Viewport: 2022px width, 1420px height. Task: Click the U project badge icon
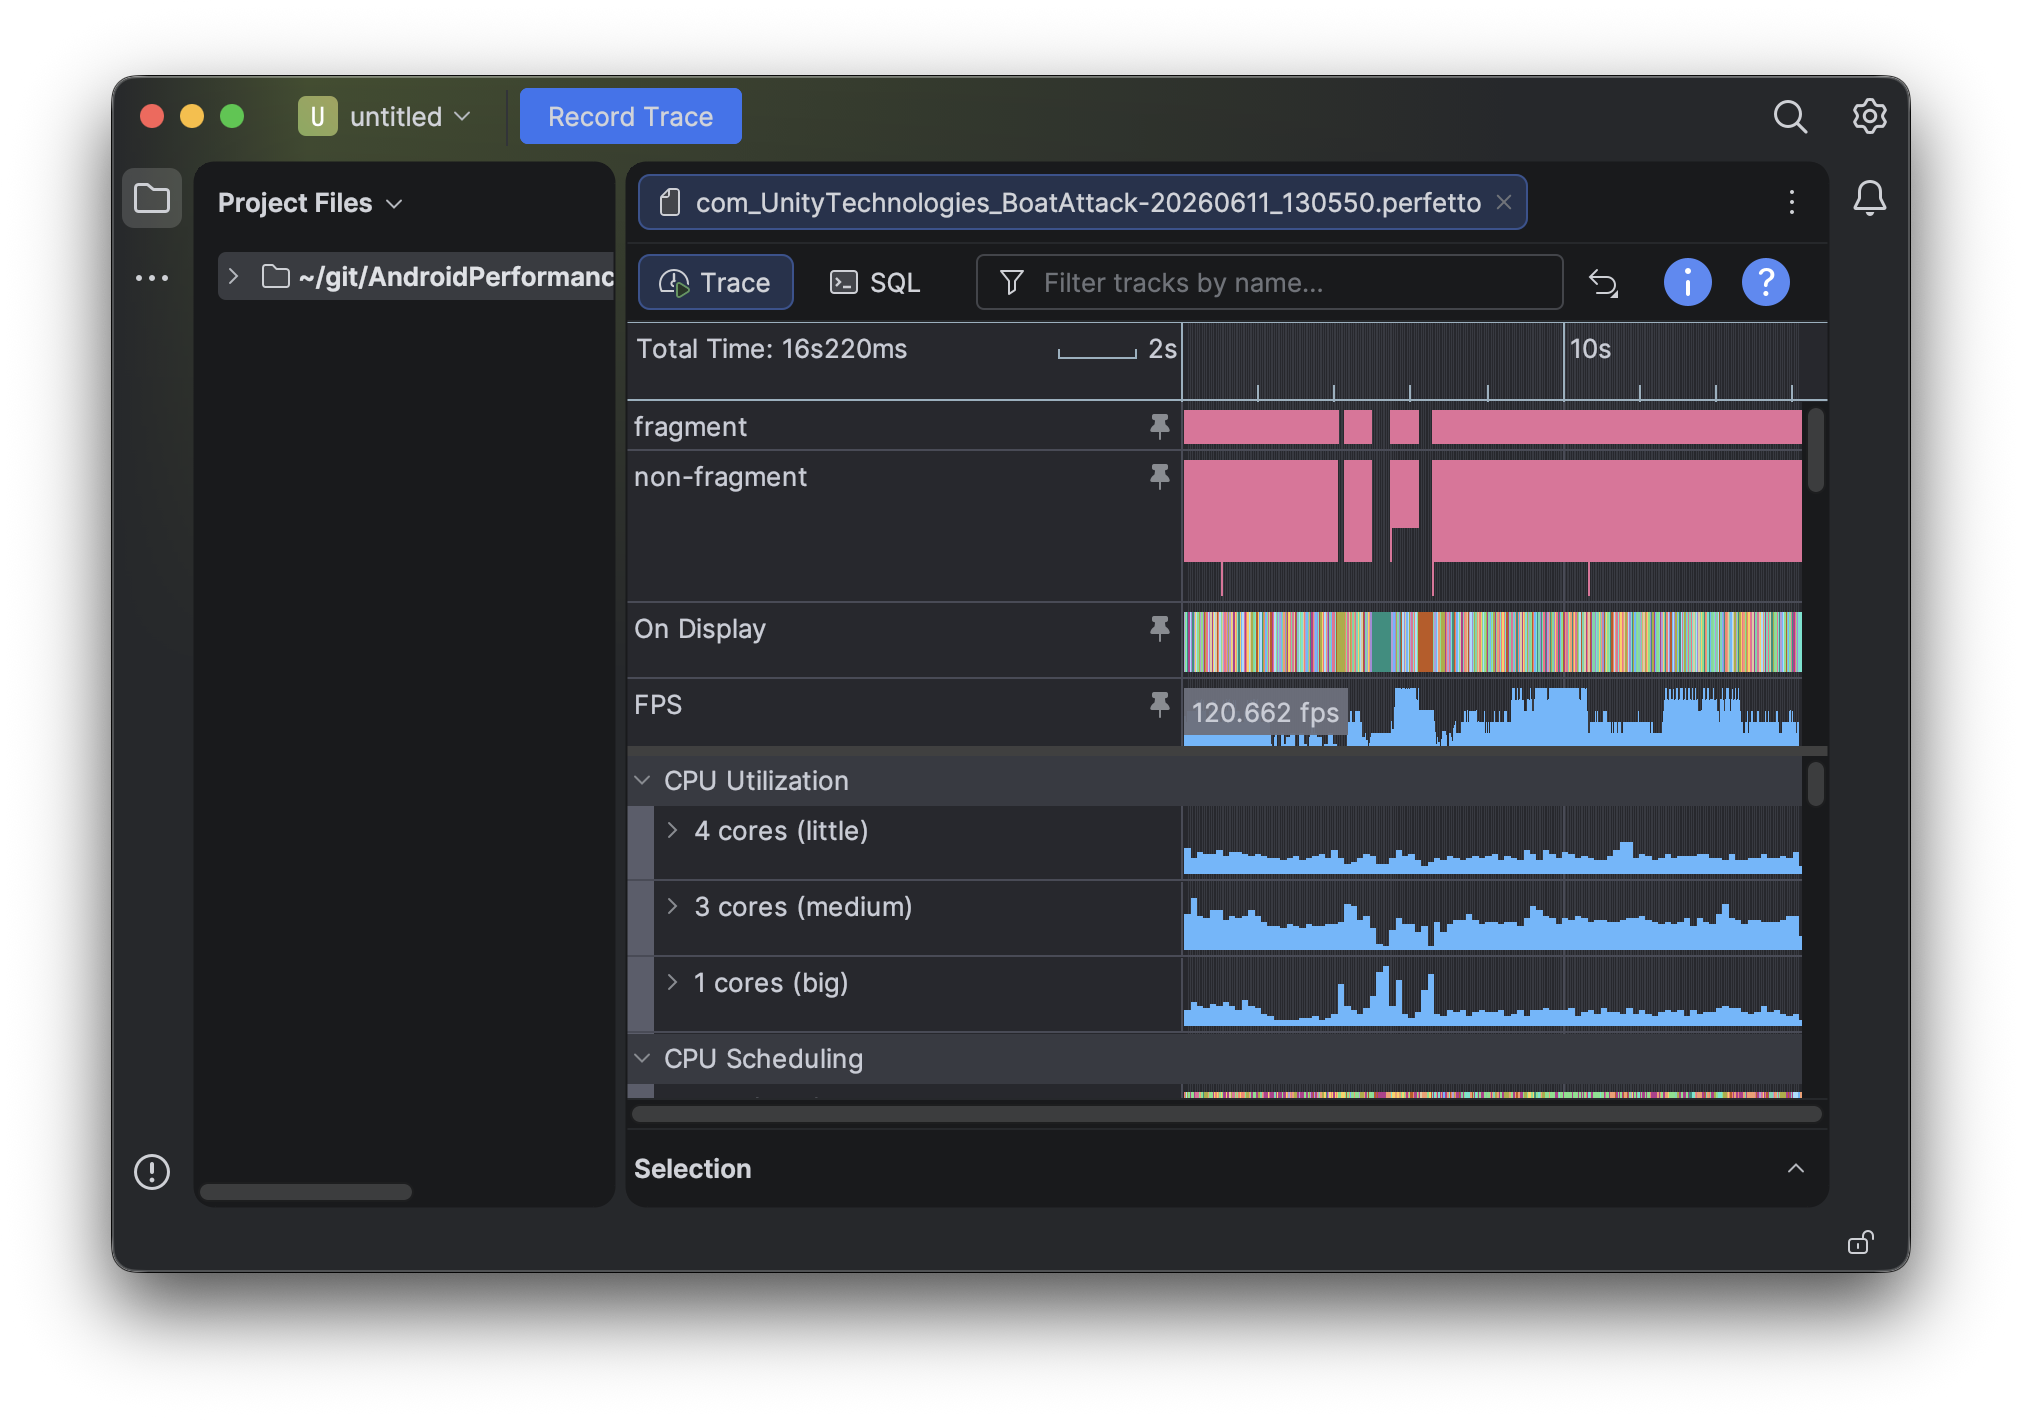tap(317, 117)
